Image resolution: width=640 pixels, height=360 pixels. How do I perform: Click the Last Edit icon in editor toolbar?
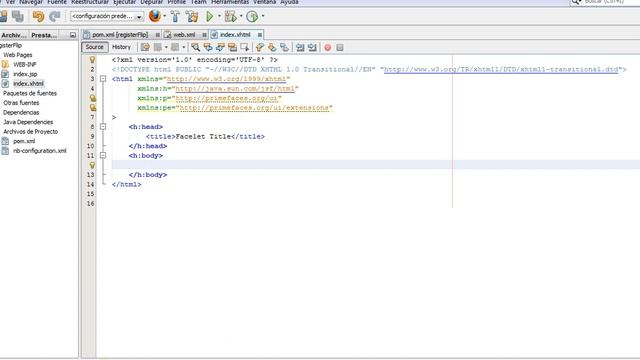(x=145, y=47)
